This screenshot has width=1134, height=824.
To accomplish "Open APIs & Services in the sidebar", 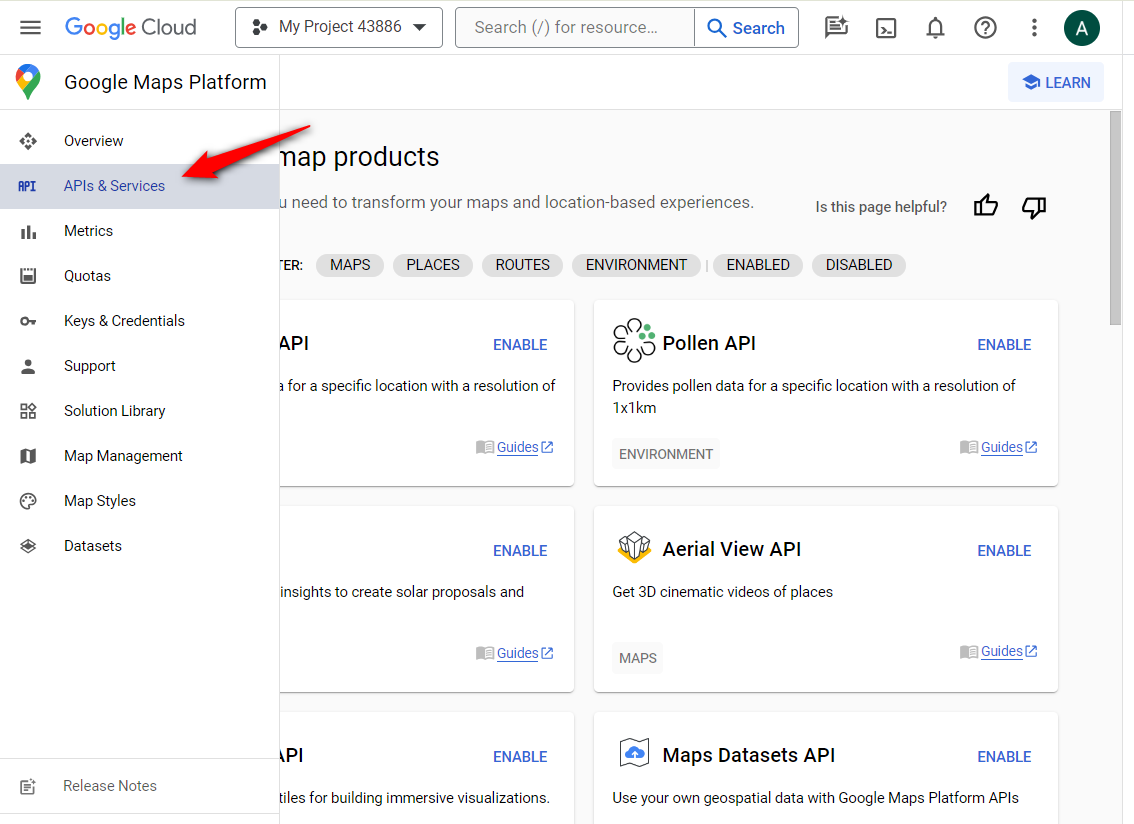I will [140, 186].
